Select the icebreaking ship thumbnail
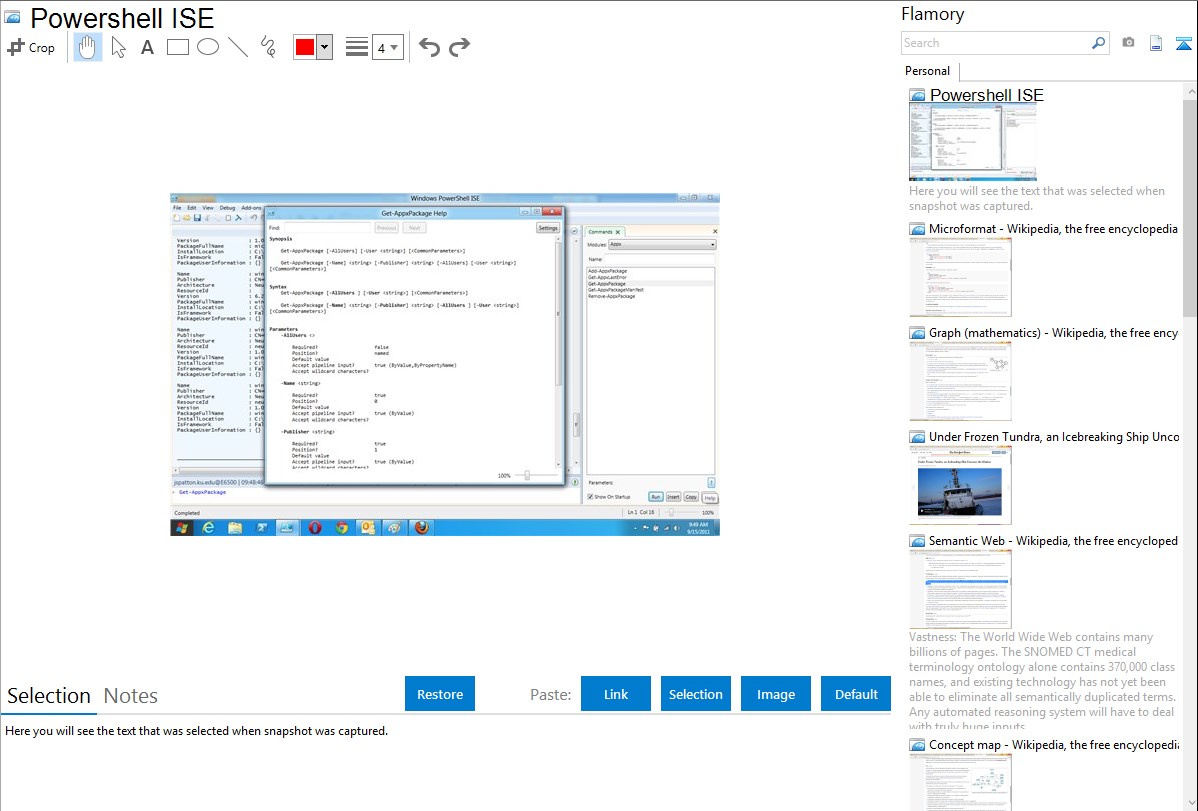 [960, 485]
